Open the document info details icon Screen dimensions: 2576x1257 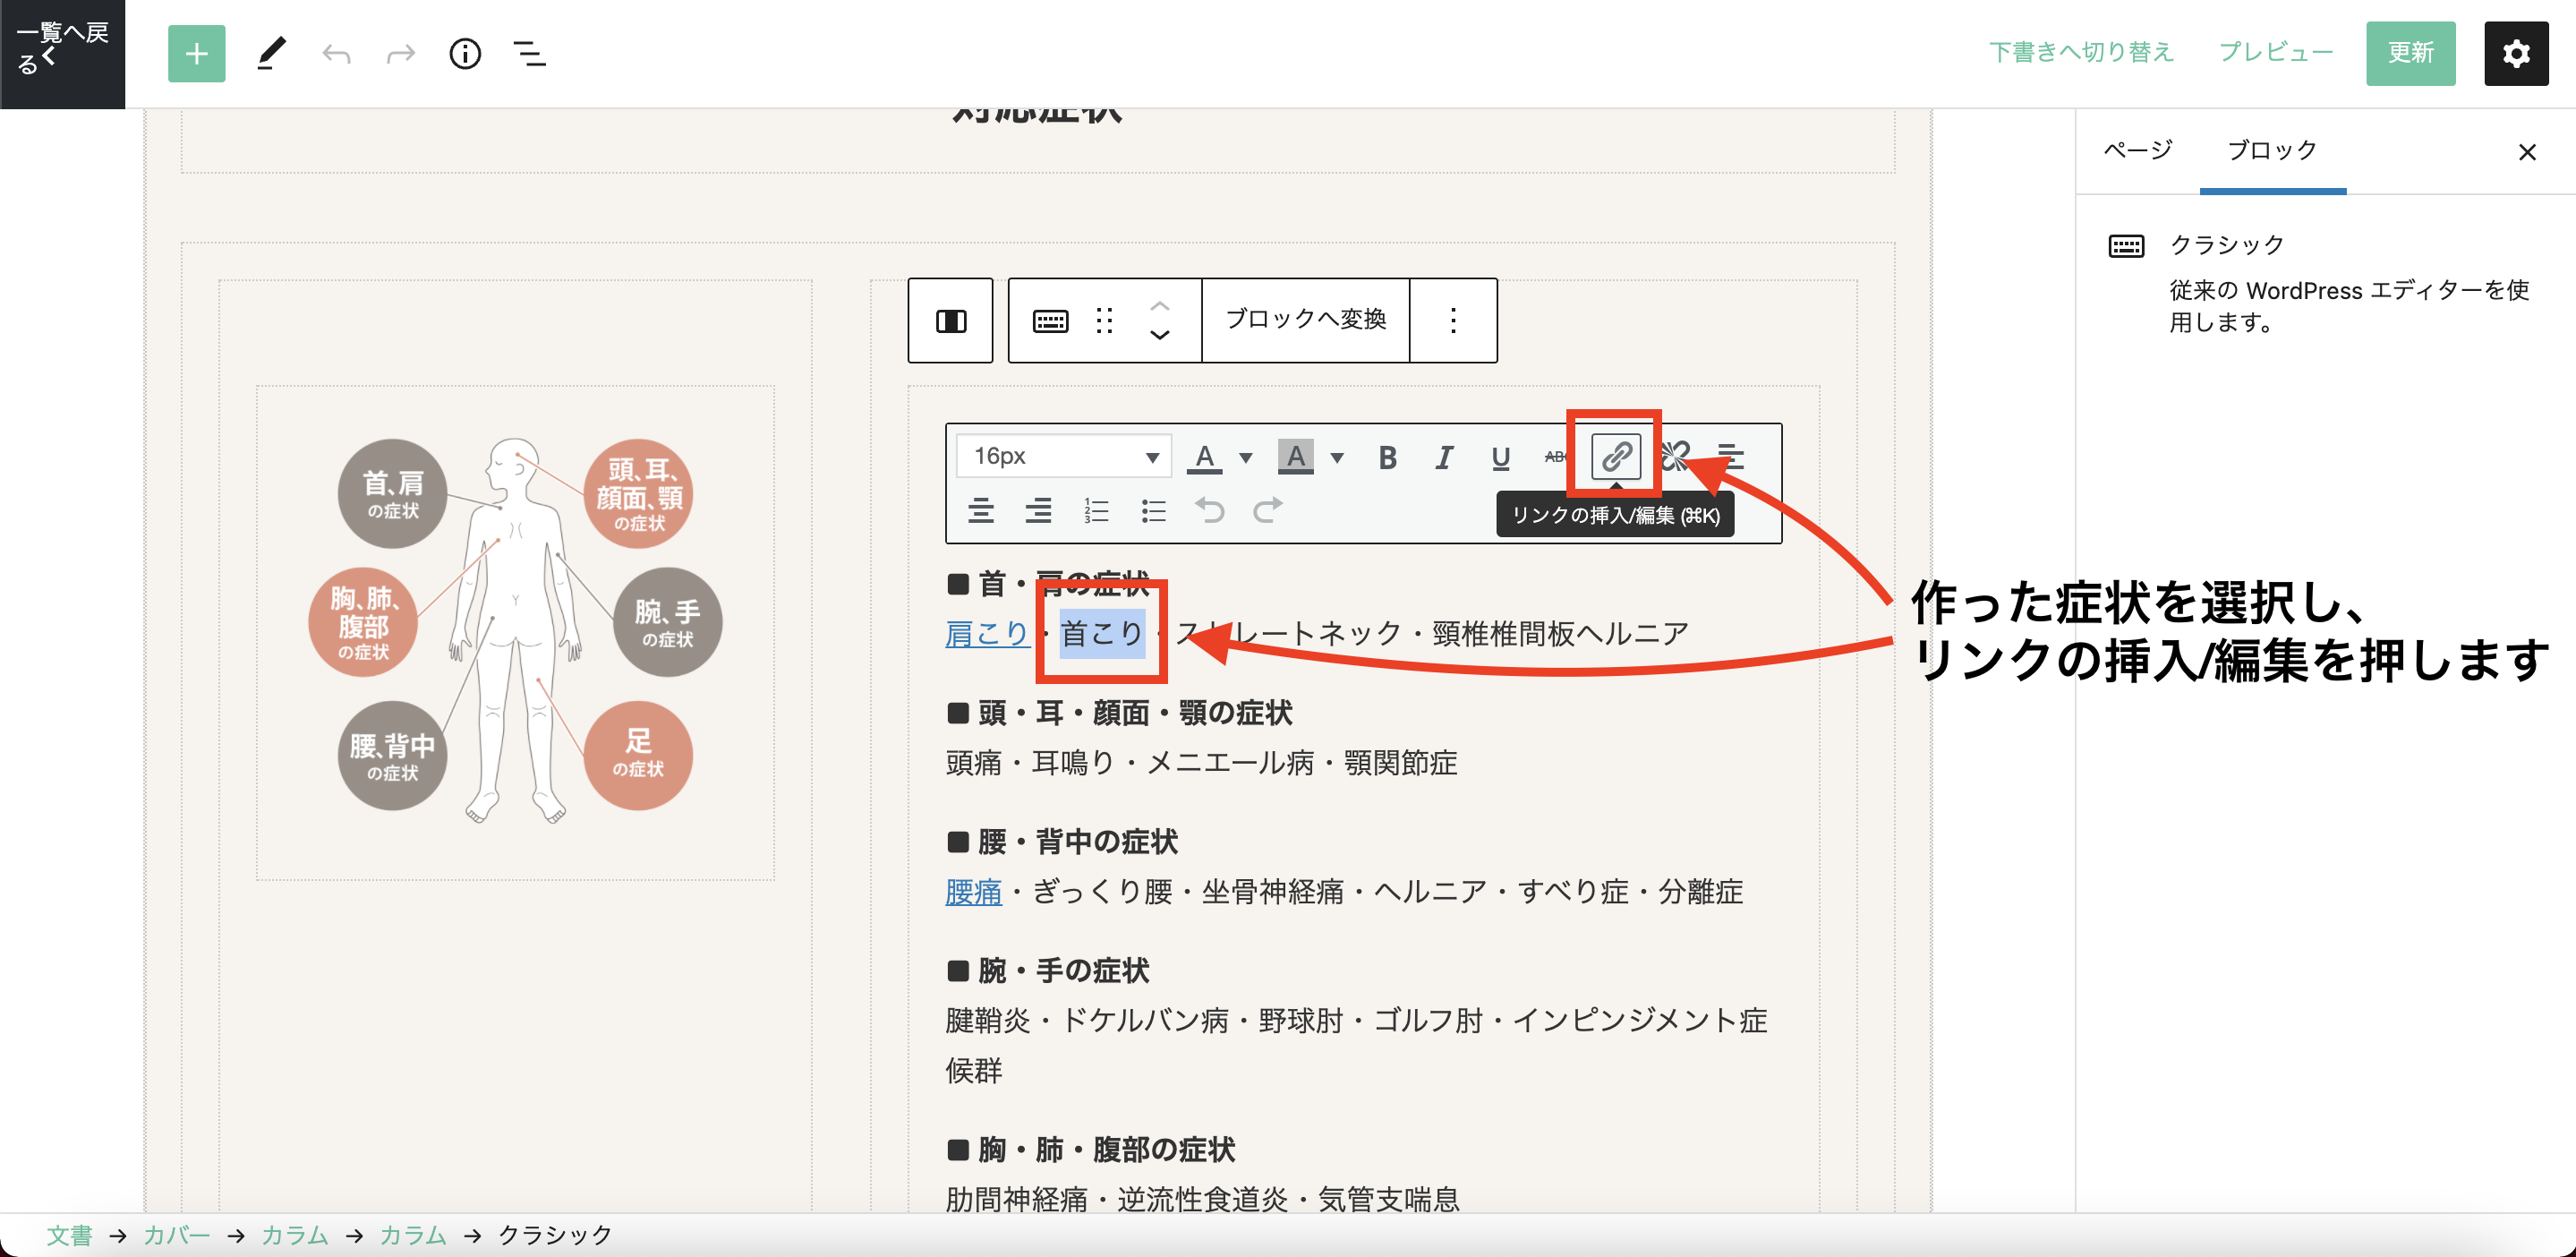pos(465,54)
